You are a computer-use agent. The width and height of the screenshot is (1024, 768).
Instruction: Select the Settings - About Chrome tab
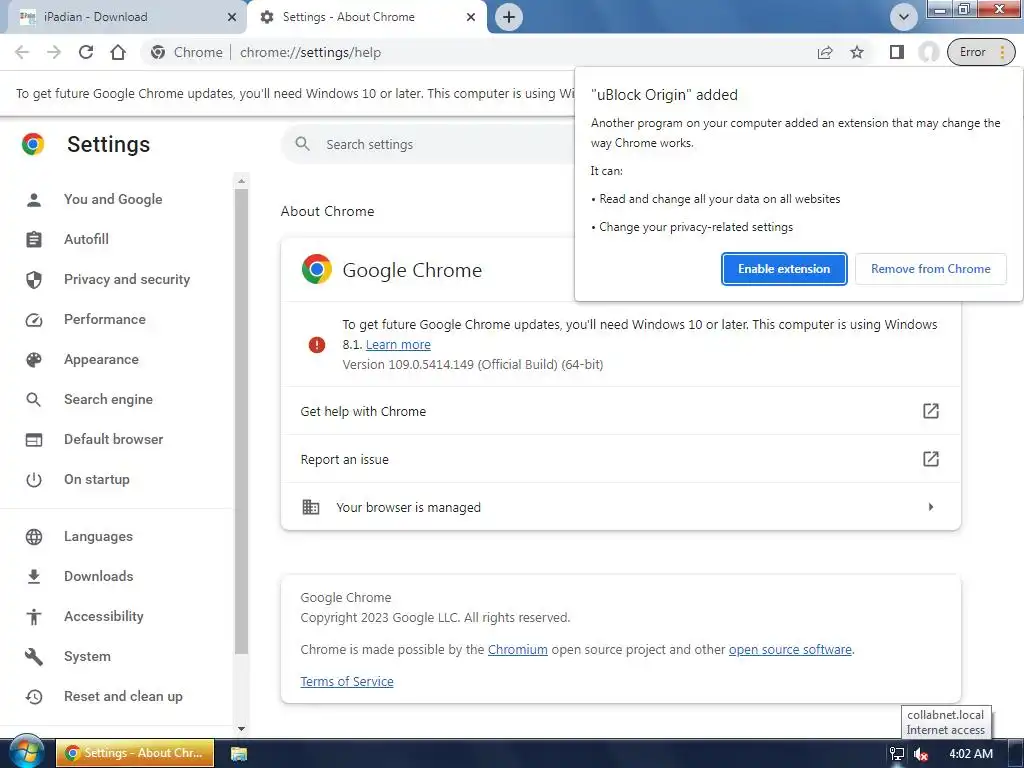(x=366, y=17)
